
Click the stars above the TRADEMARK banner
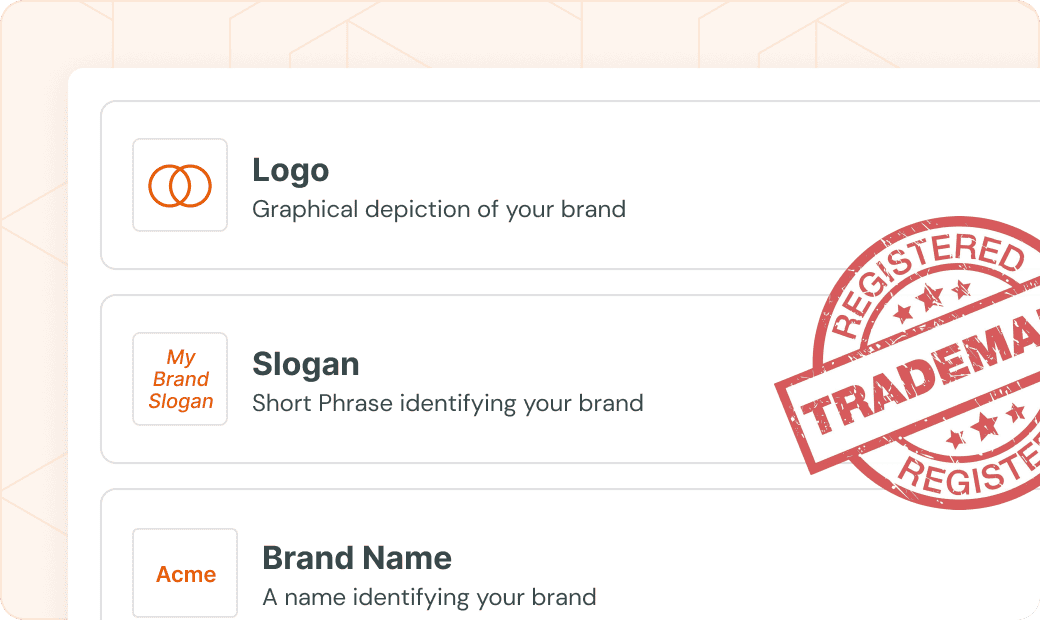coord(932,298)
